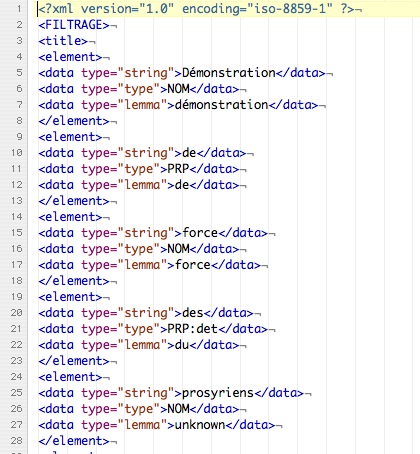Click the NOM type line on line 26
This screenshot has height=454, width=420.
pos(138,409)
